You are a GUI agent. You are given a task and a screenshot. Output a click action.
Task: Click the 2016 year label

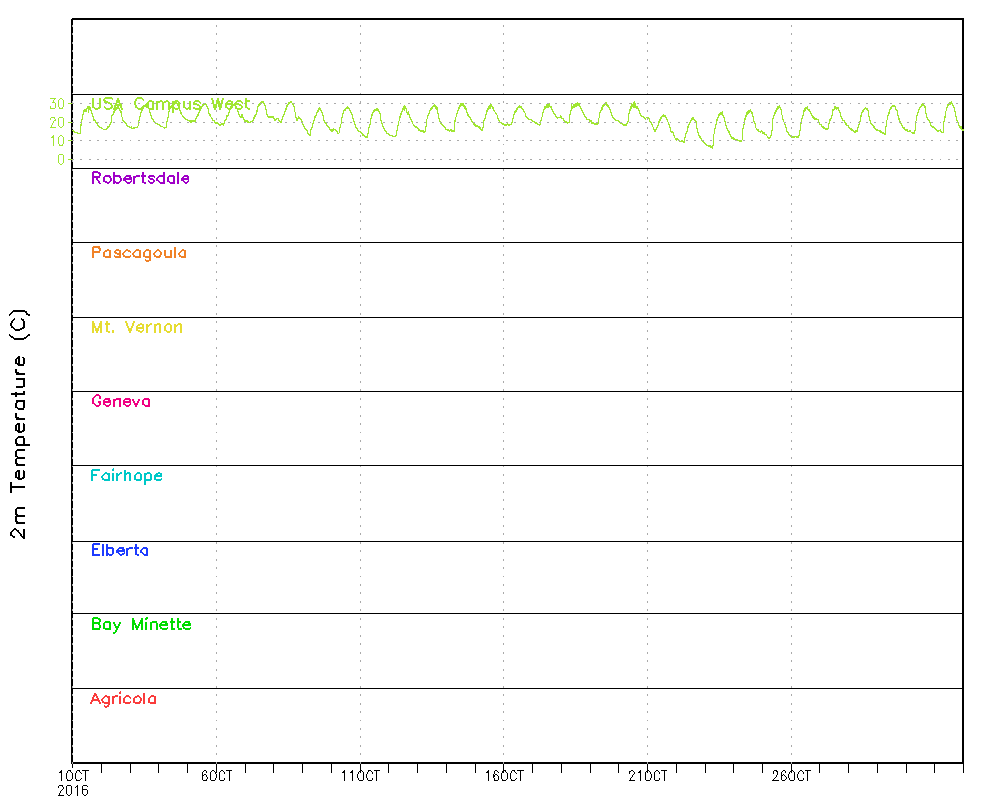click(x=72, y=790)
